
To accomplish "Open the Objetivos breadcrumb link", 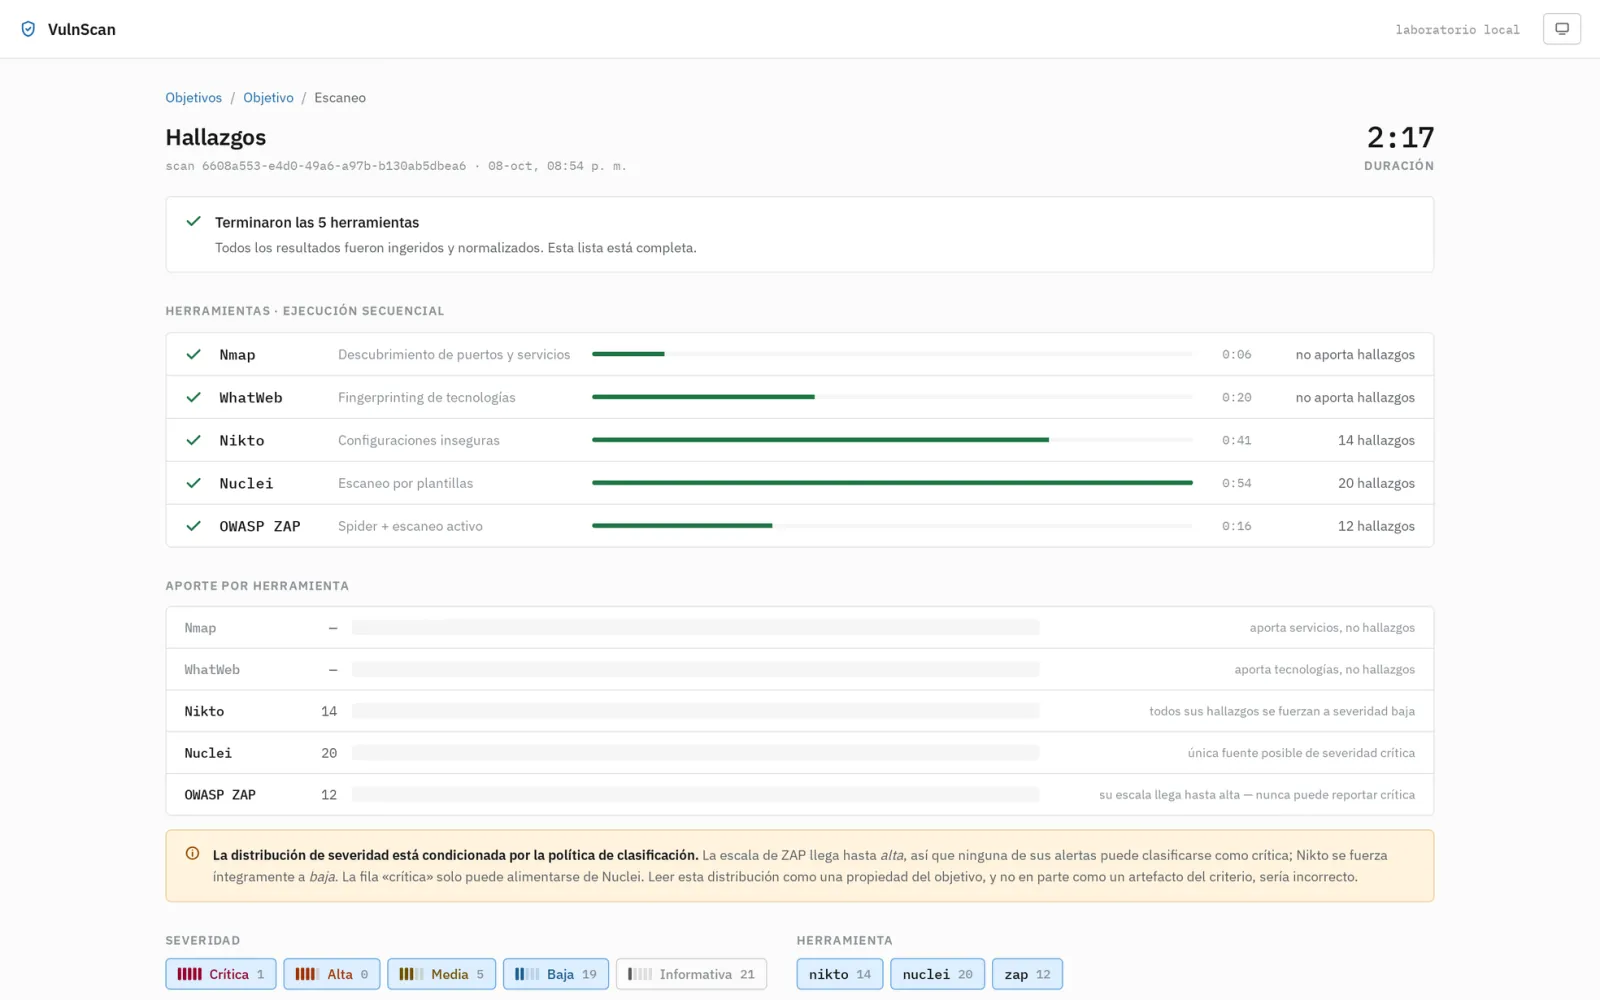I will (x=194, y=98).
